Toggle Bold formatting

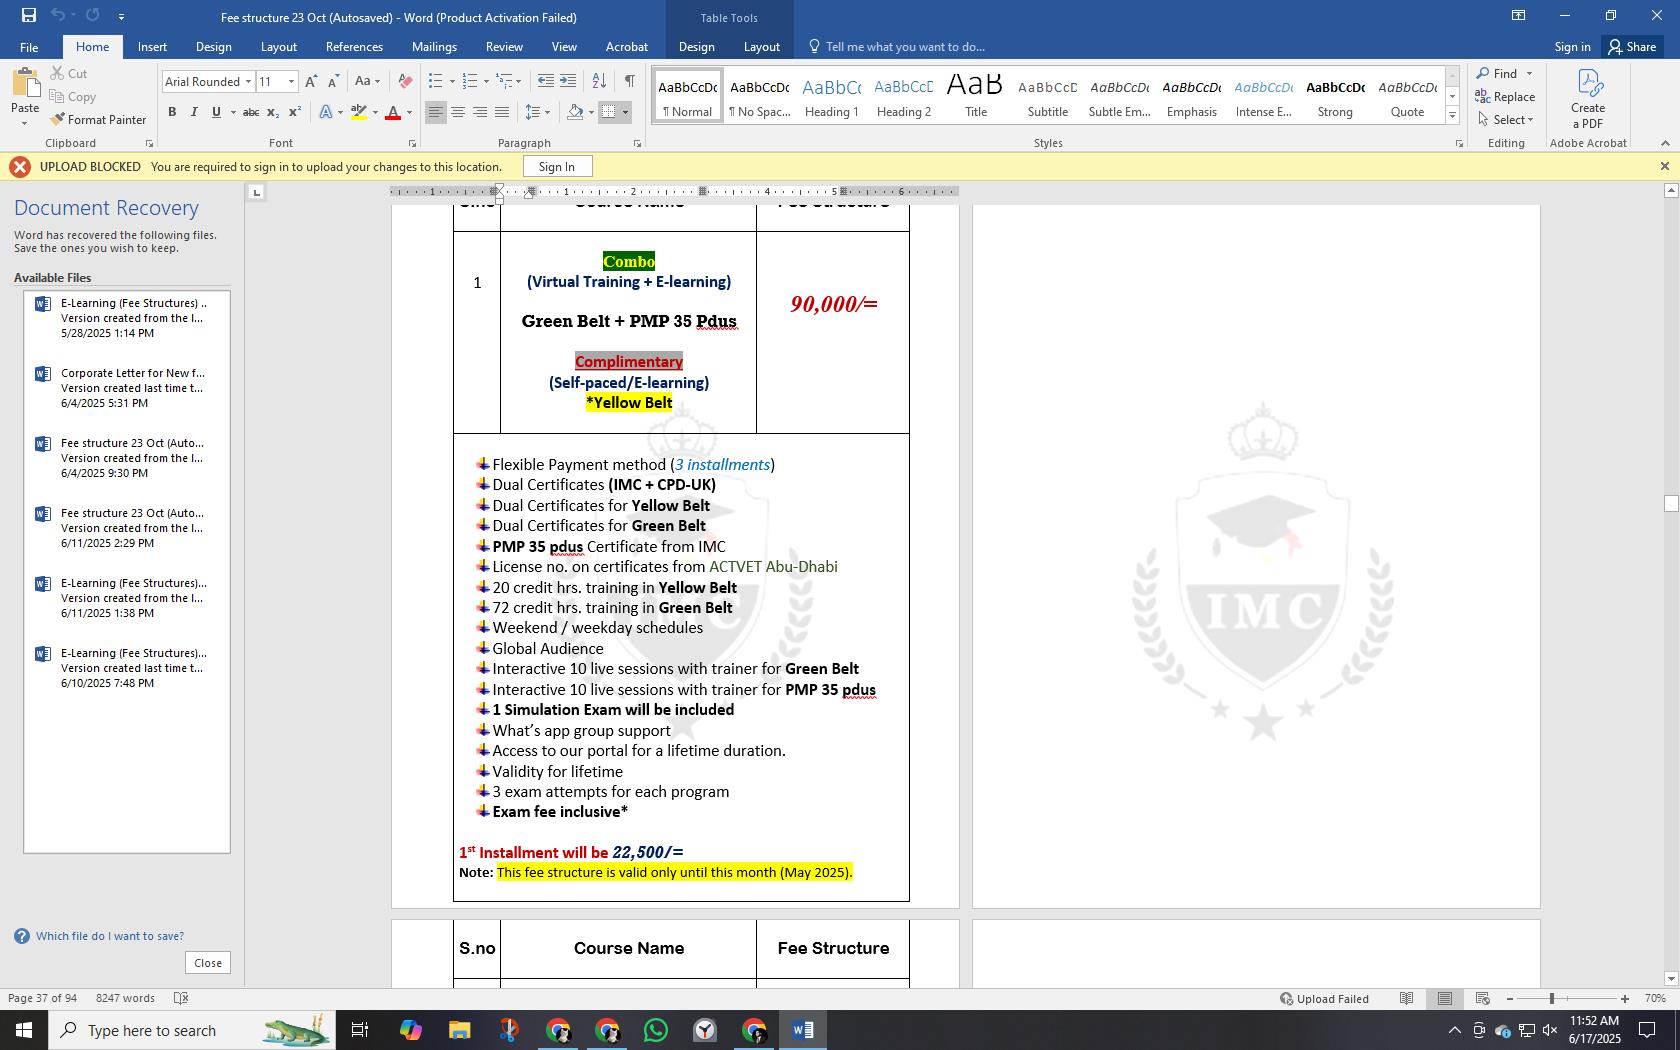[x=172, y=112]
